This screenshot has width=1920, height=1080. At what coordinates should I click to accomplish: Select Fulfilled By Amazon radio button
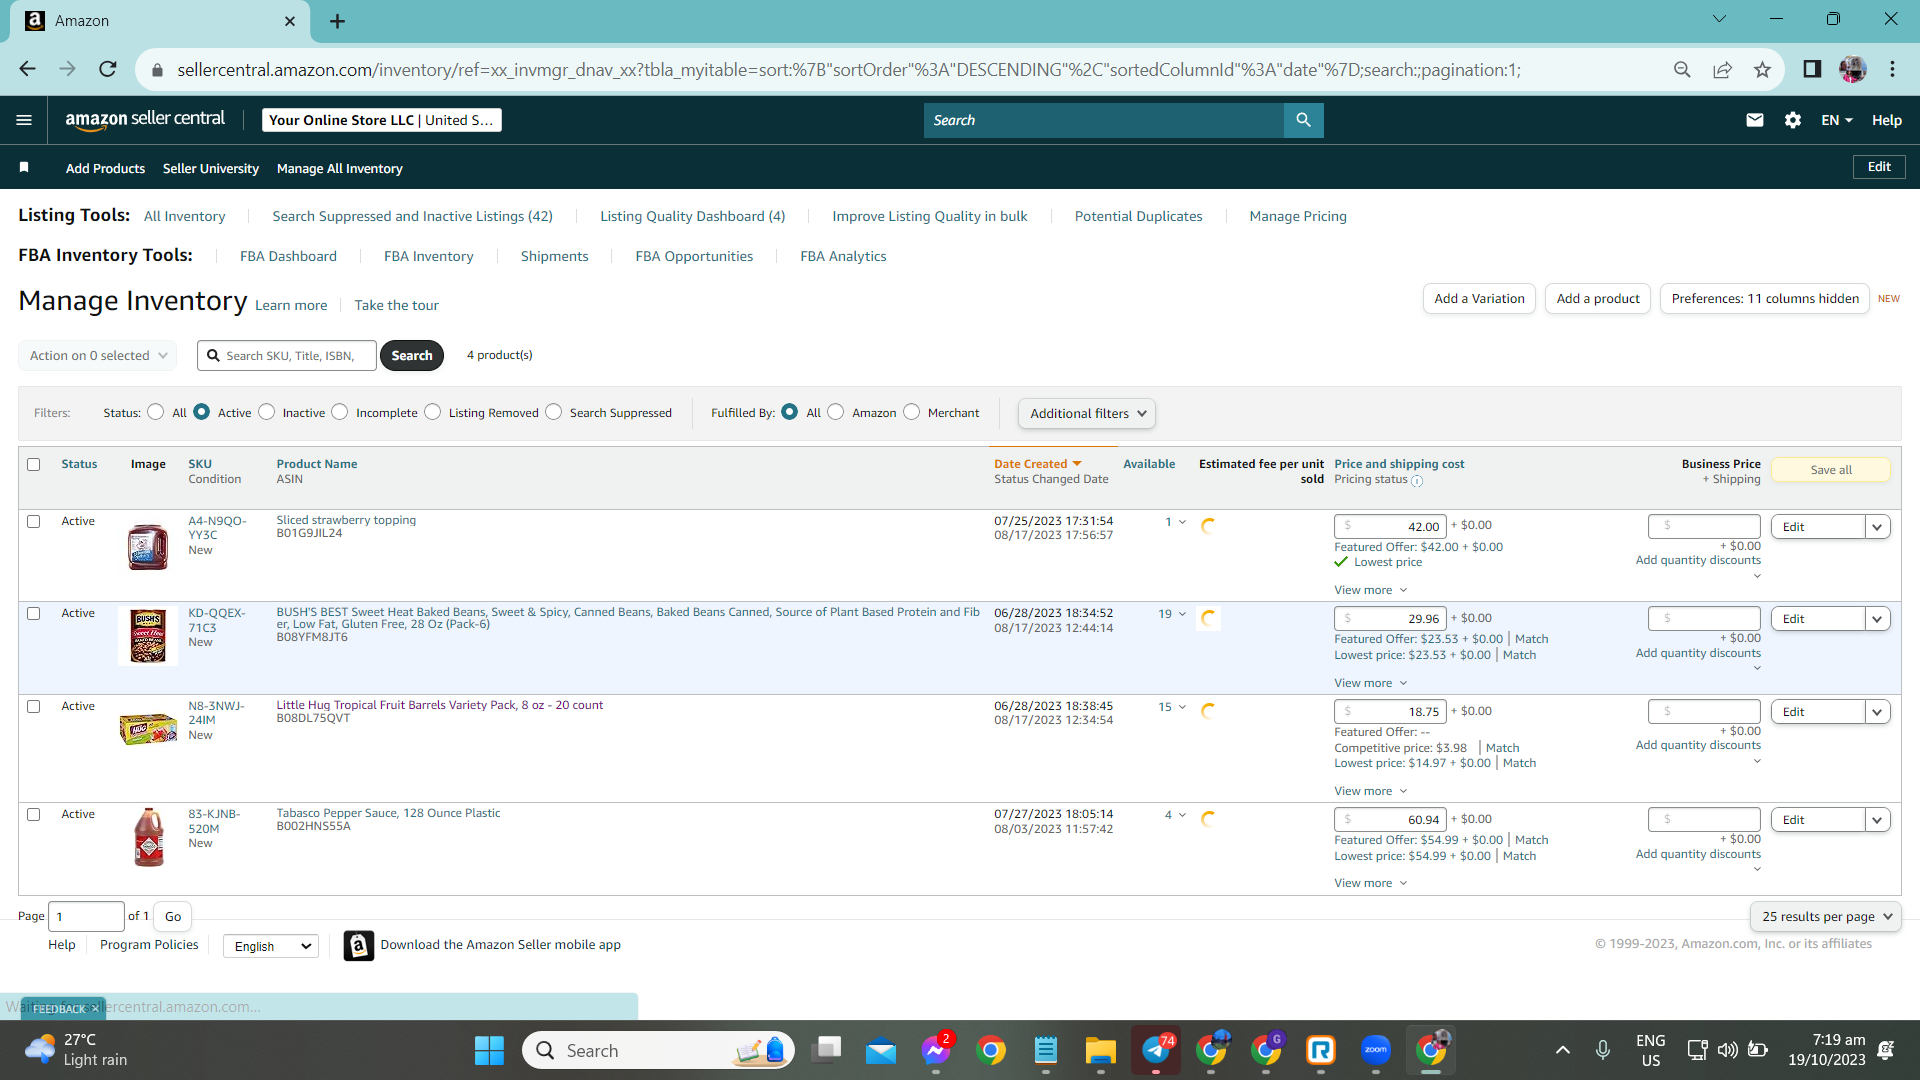click(x=836, y=412)
